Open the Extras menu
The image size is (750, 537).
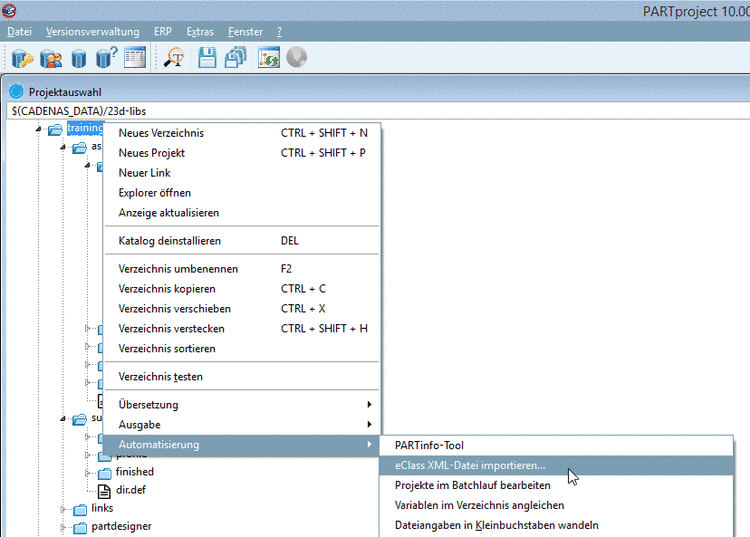click(200, 32)
